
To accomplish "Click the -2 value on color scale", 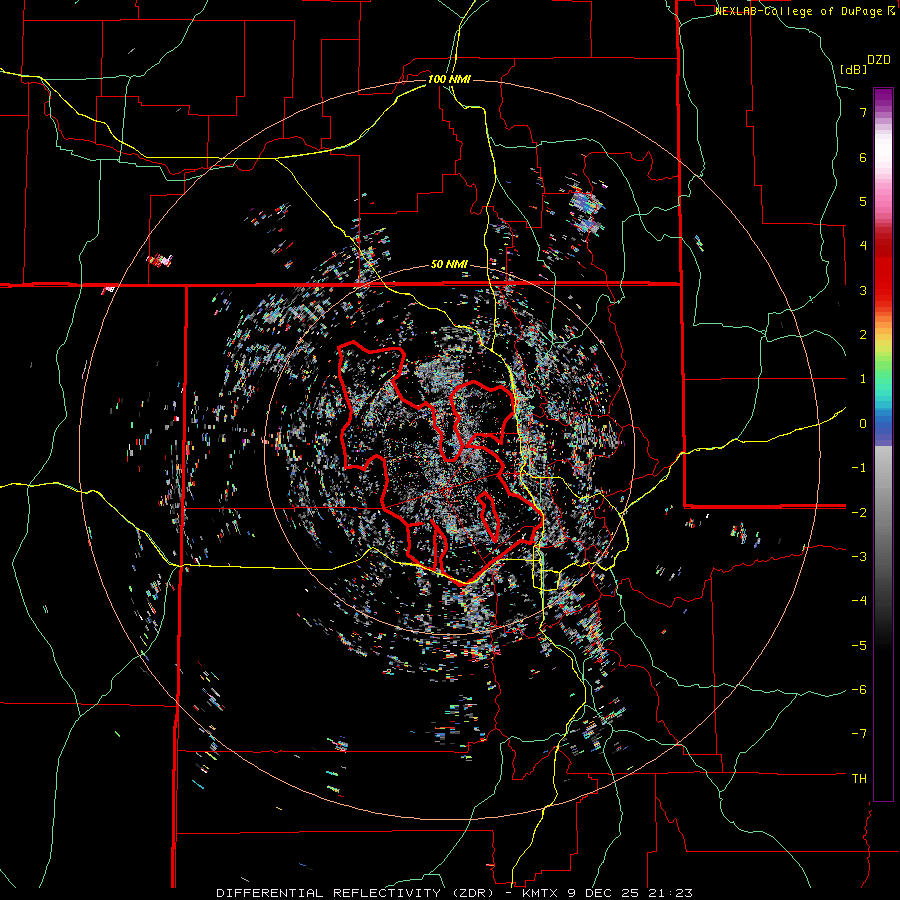I will point(859,512).
